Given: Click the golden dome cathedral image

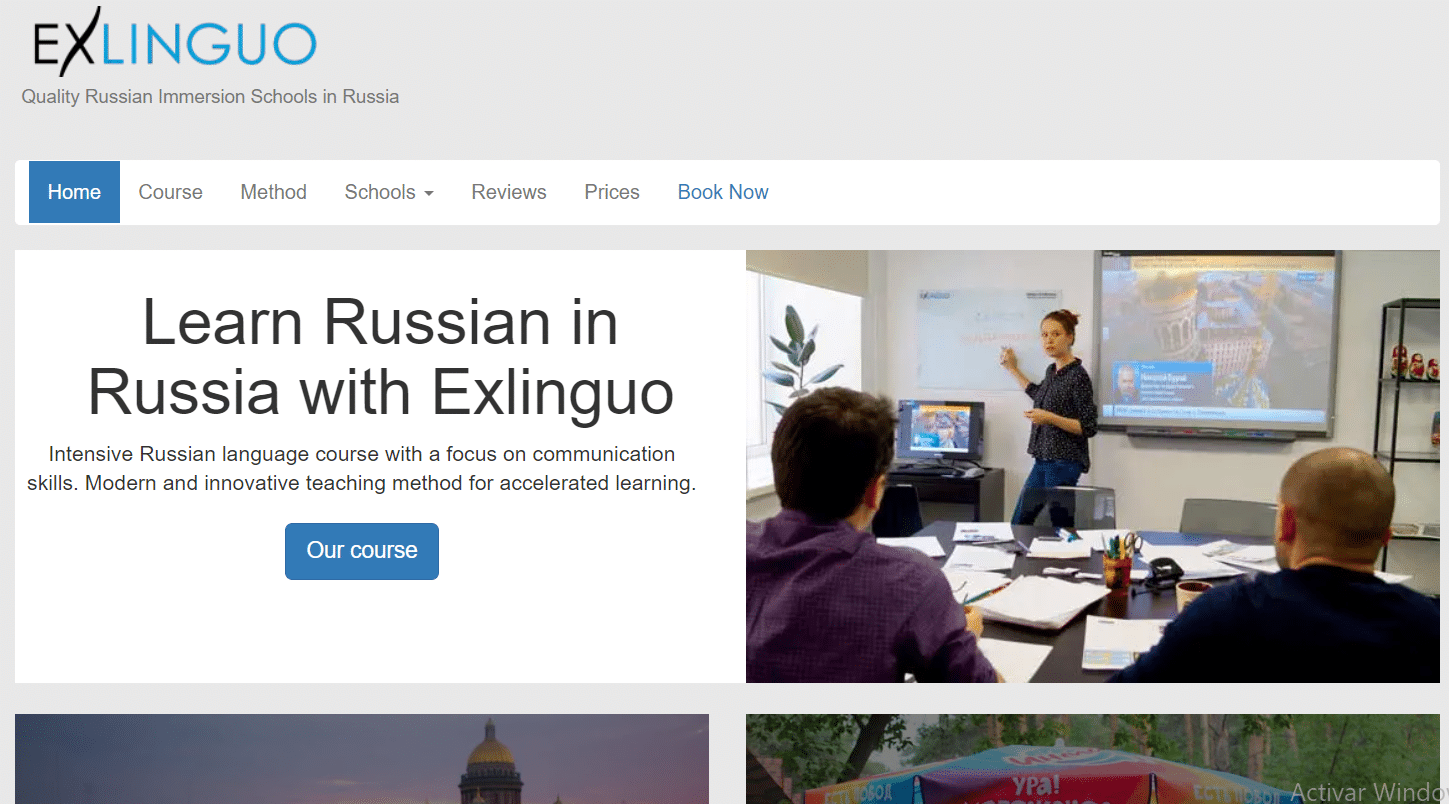Looking at the screenshot, I should coord(362,760).
